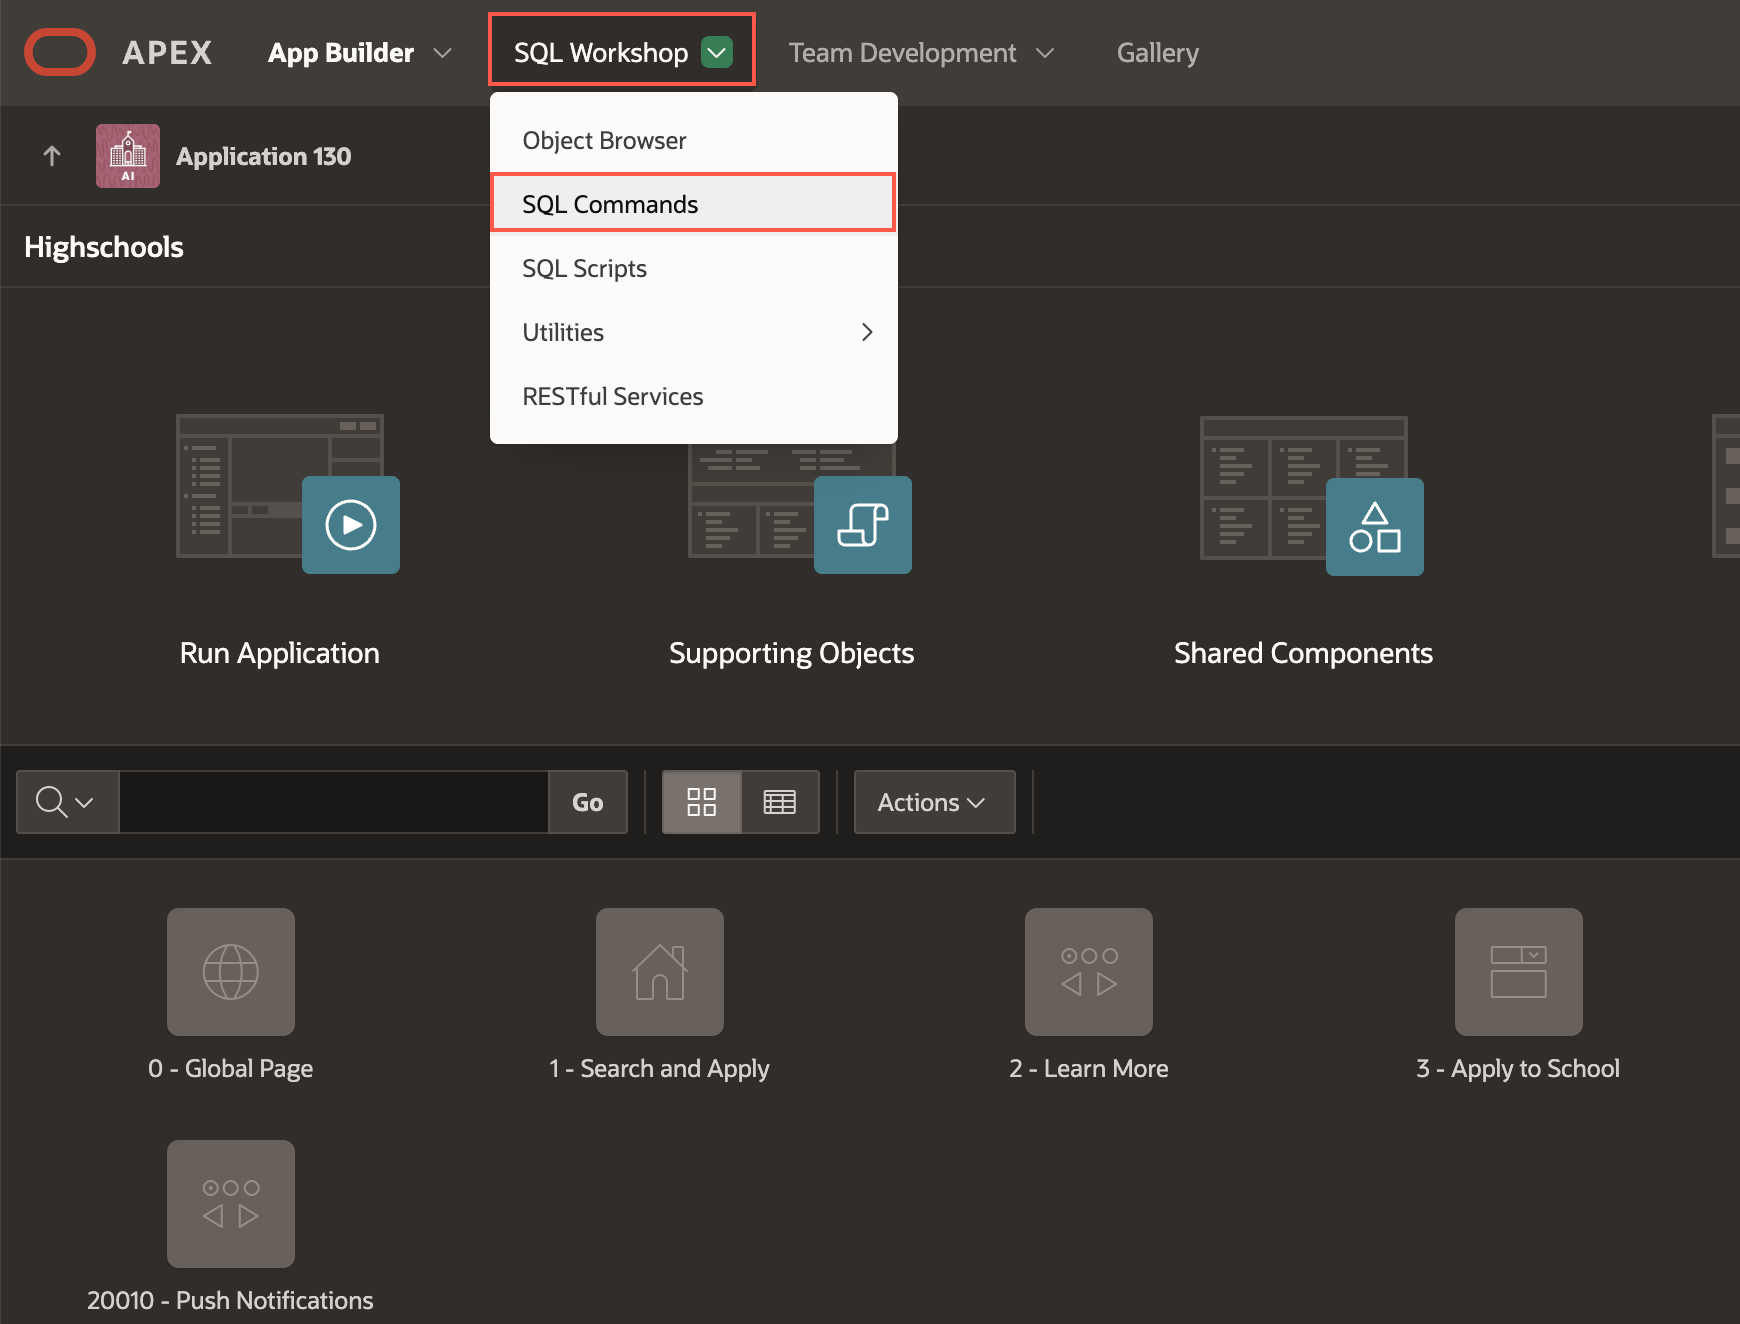Open the Supporting Objects label
Image resolution: width=1740 pixels, height=1324 pixels.
[x=791, y=653]
